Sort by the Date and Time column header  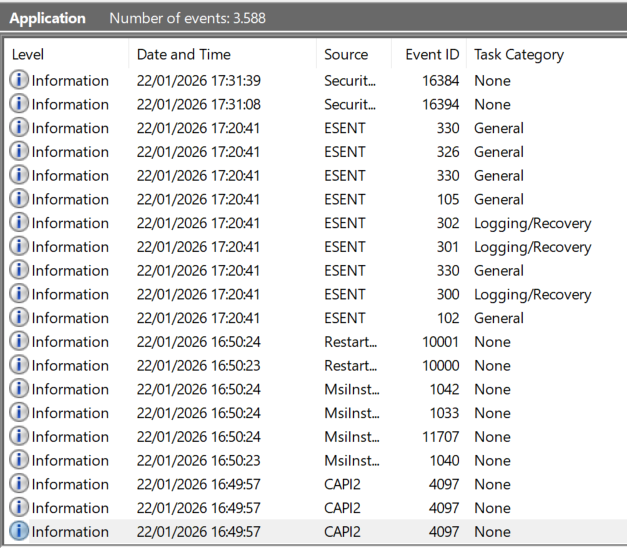pos(184,55)
